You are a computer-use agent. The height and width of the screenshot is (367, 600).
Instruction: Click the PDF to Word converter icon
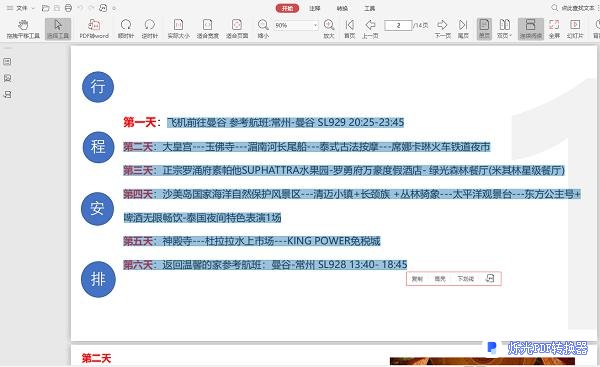[x=94, y=29]
